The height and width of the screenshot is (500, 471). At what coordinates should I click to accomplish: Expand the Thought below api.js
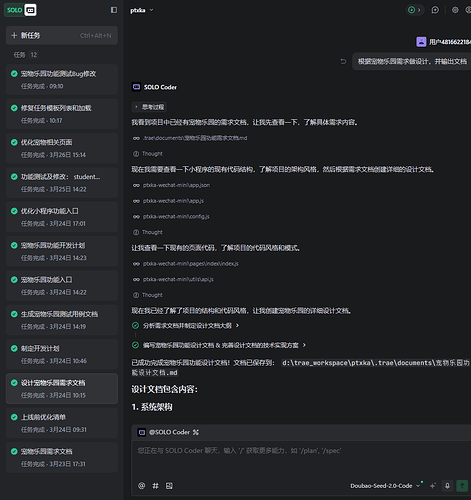click(148, 295)
